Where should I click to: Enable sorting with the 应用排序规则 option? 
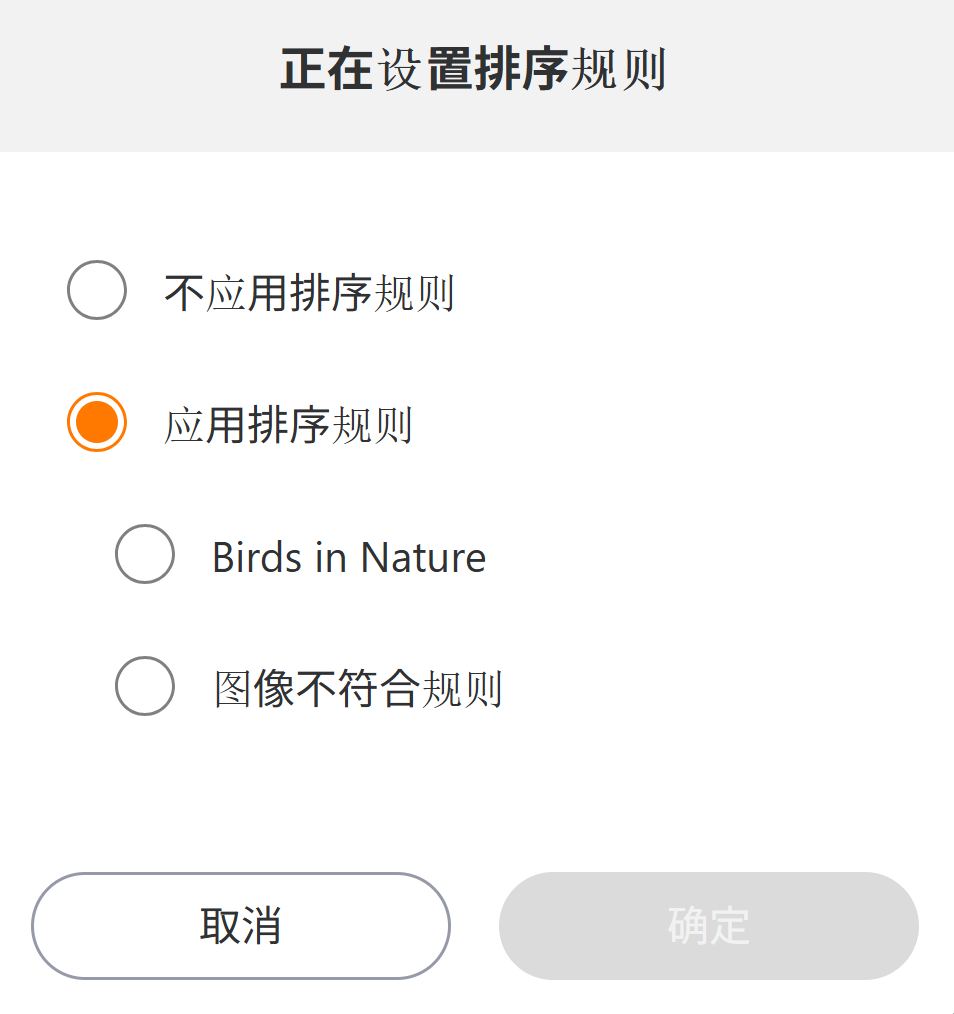pyautogui.click(x=97, y=422)
